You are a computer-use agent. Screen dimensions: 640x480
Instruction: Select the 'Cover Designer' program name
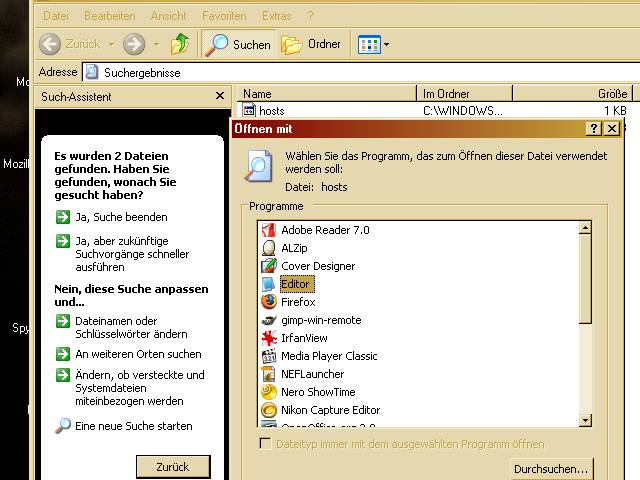[x=318, y=266]
